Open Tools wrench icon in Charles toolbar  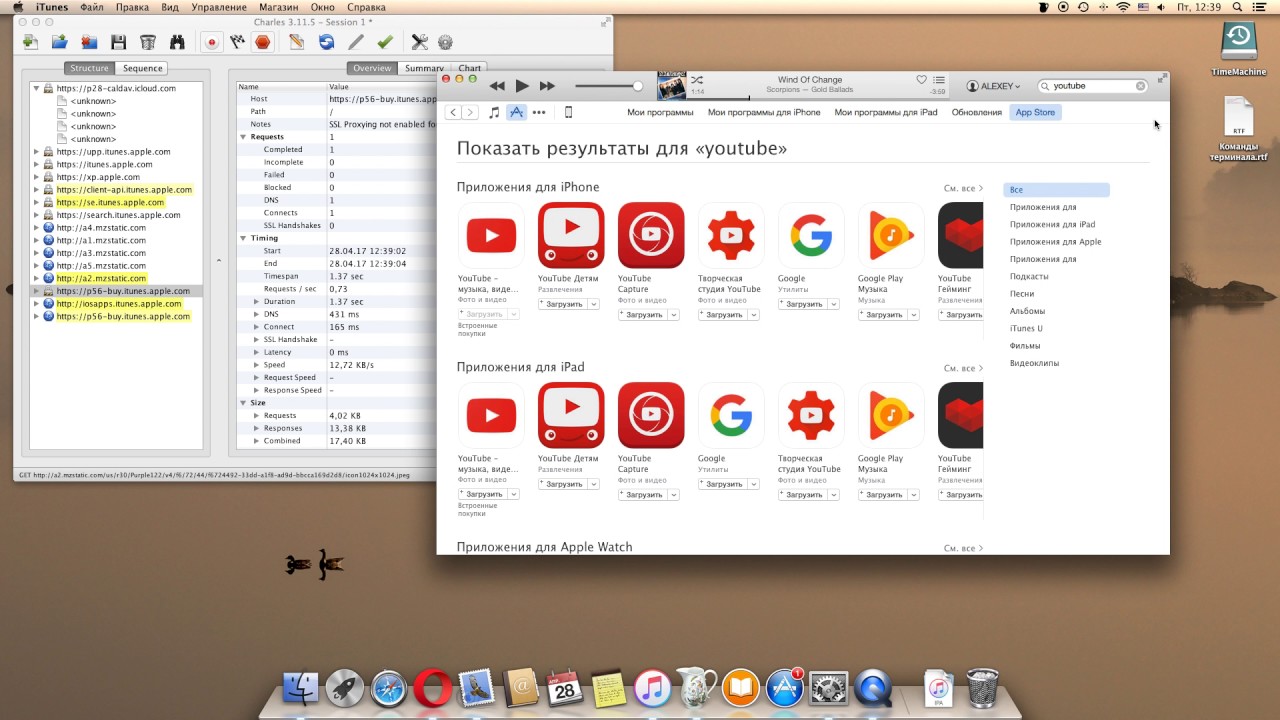point(419,42)
